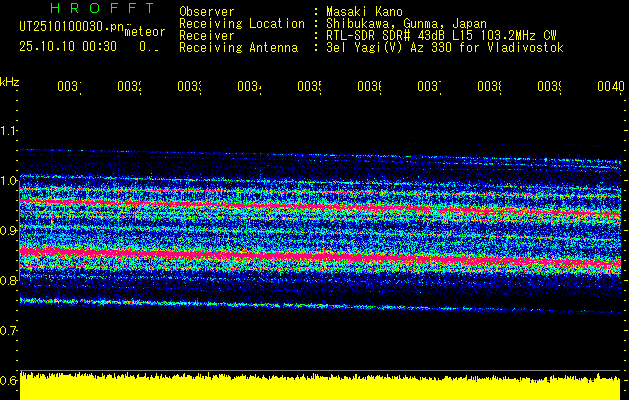
Task: Click the 0.6 frequency axis label
Action: click(x=8, y=380)
